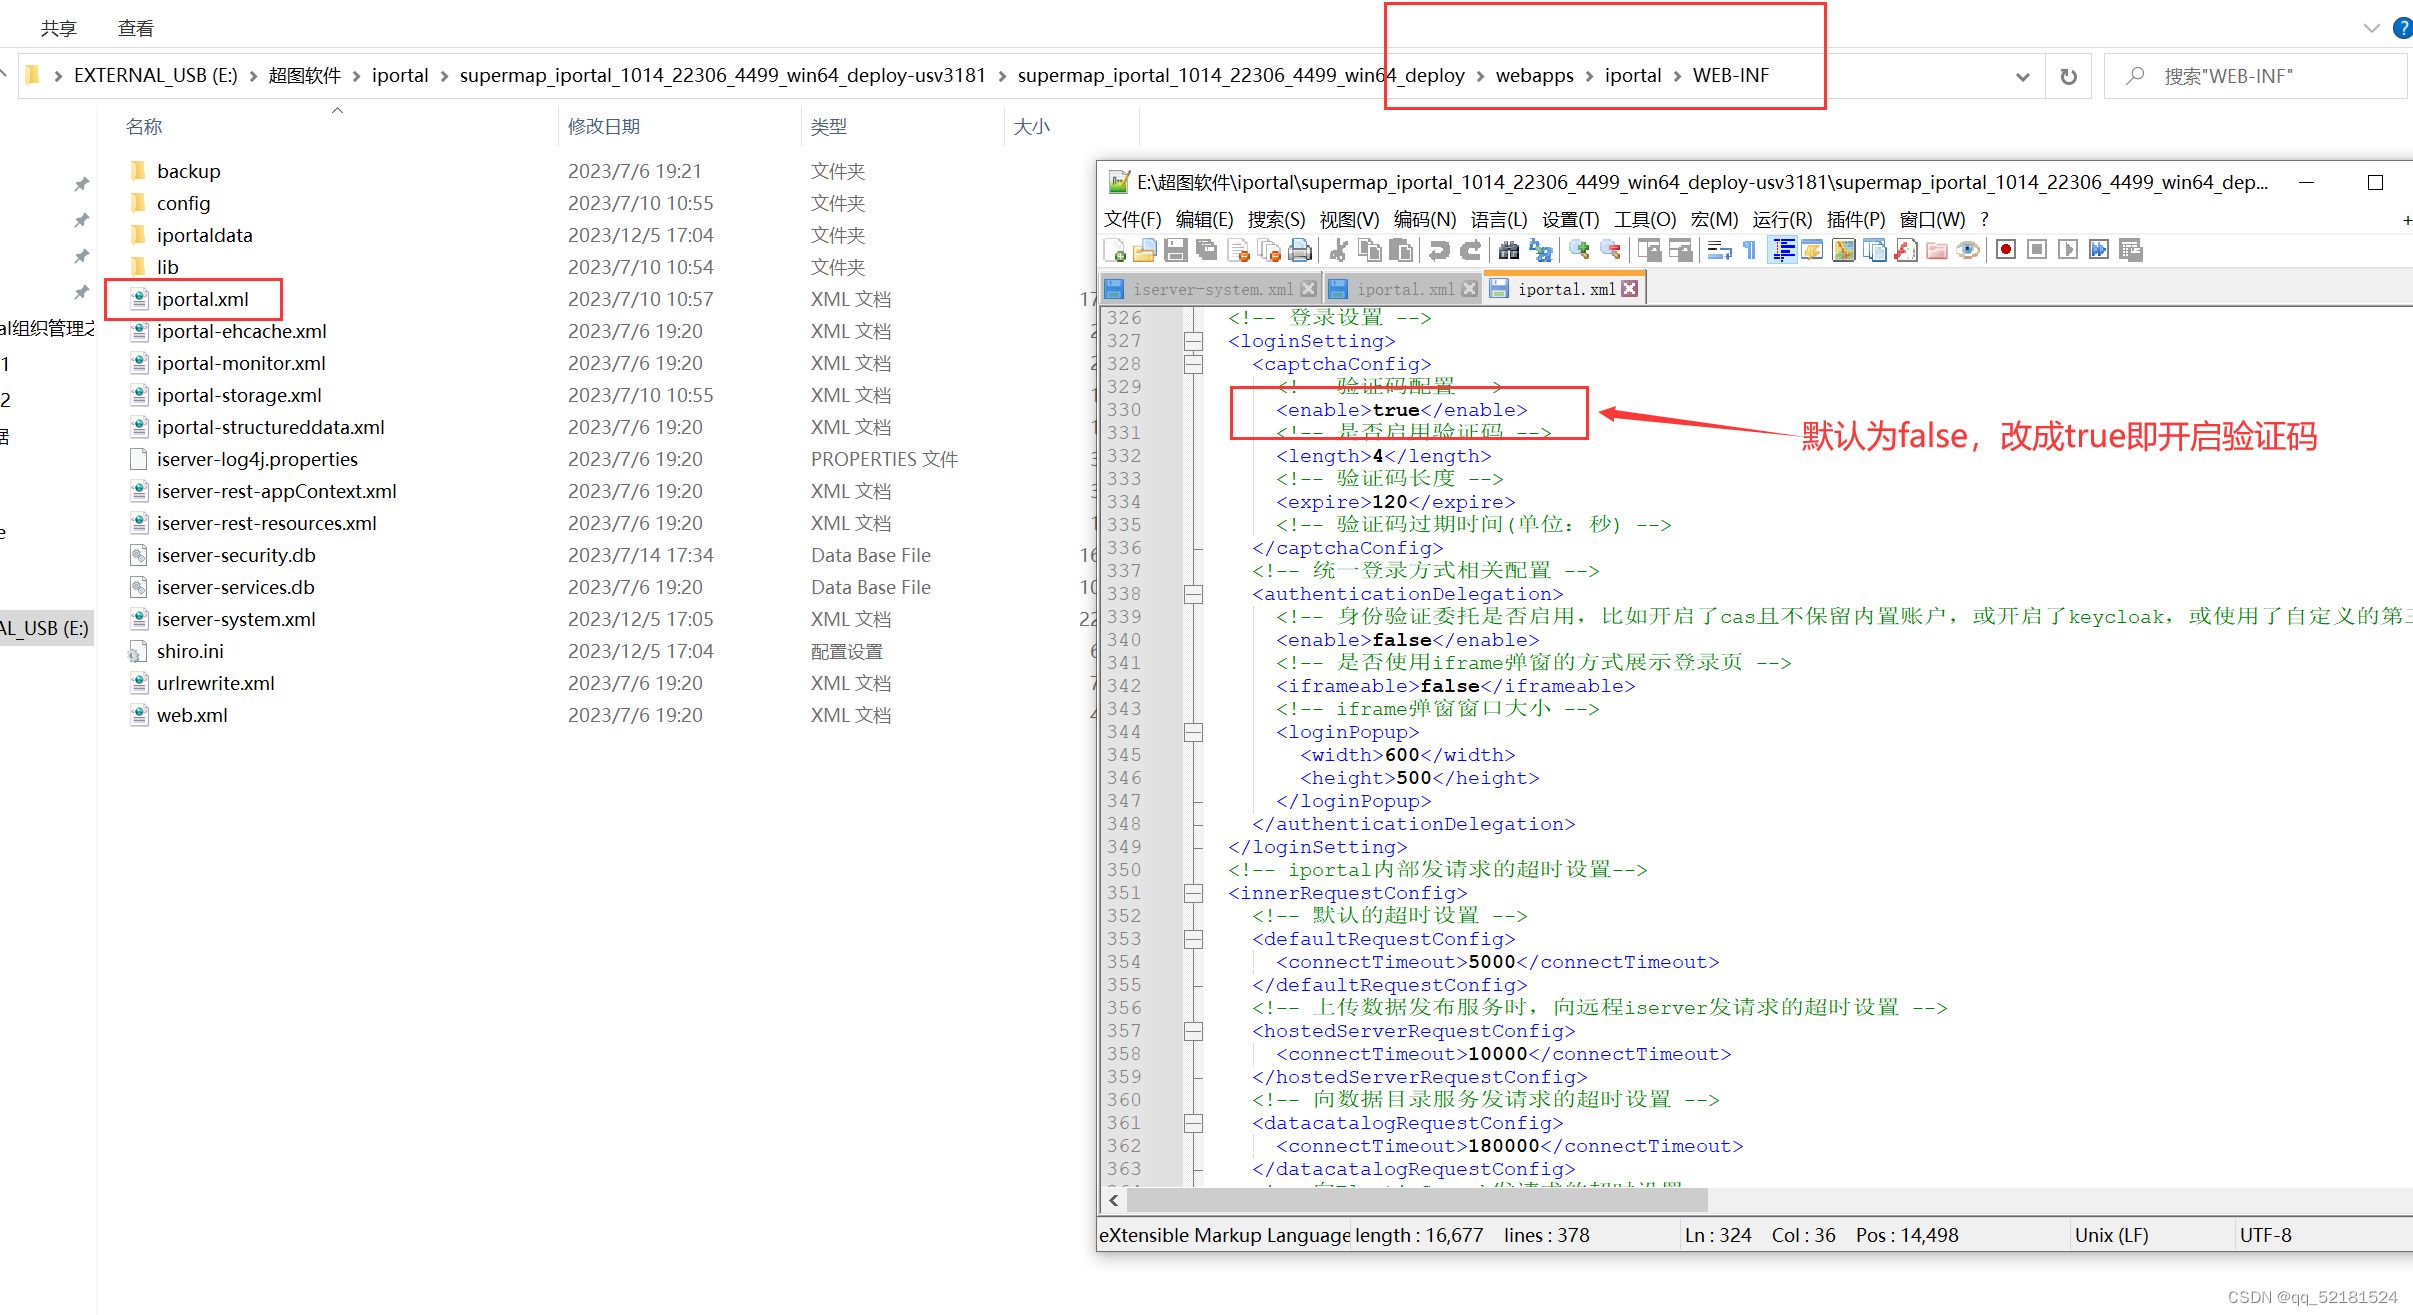
Task: Open the Find dialog using binoculars icon
Action: coord(1507,250)
